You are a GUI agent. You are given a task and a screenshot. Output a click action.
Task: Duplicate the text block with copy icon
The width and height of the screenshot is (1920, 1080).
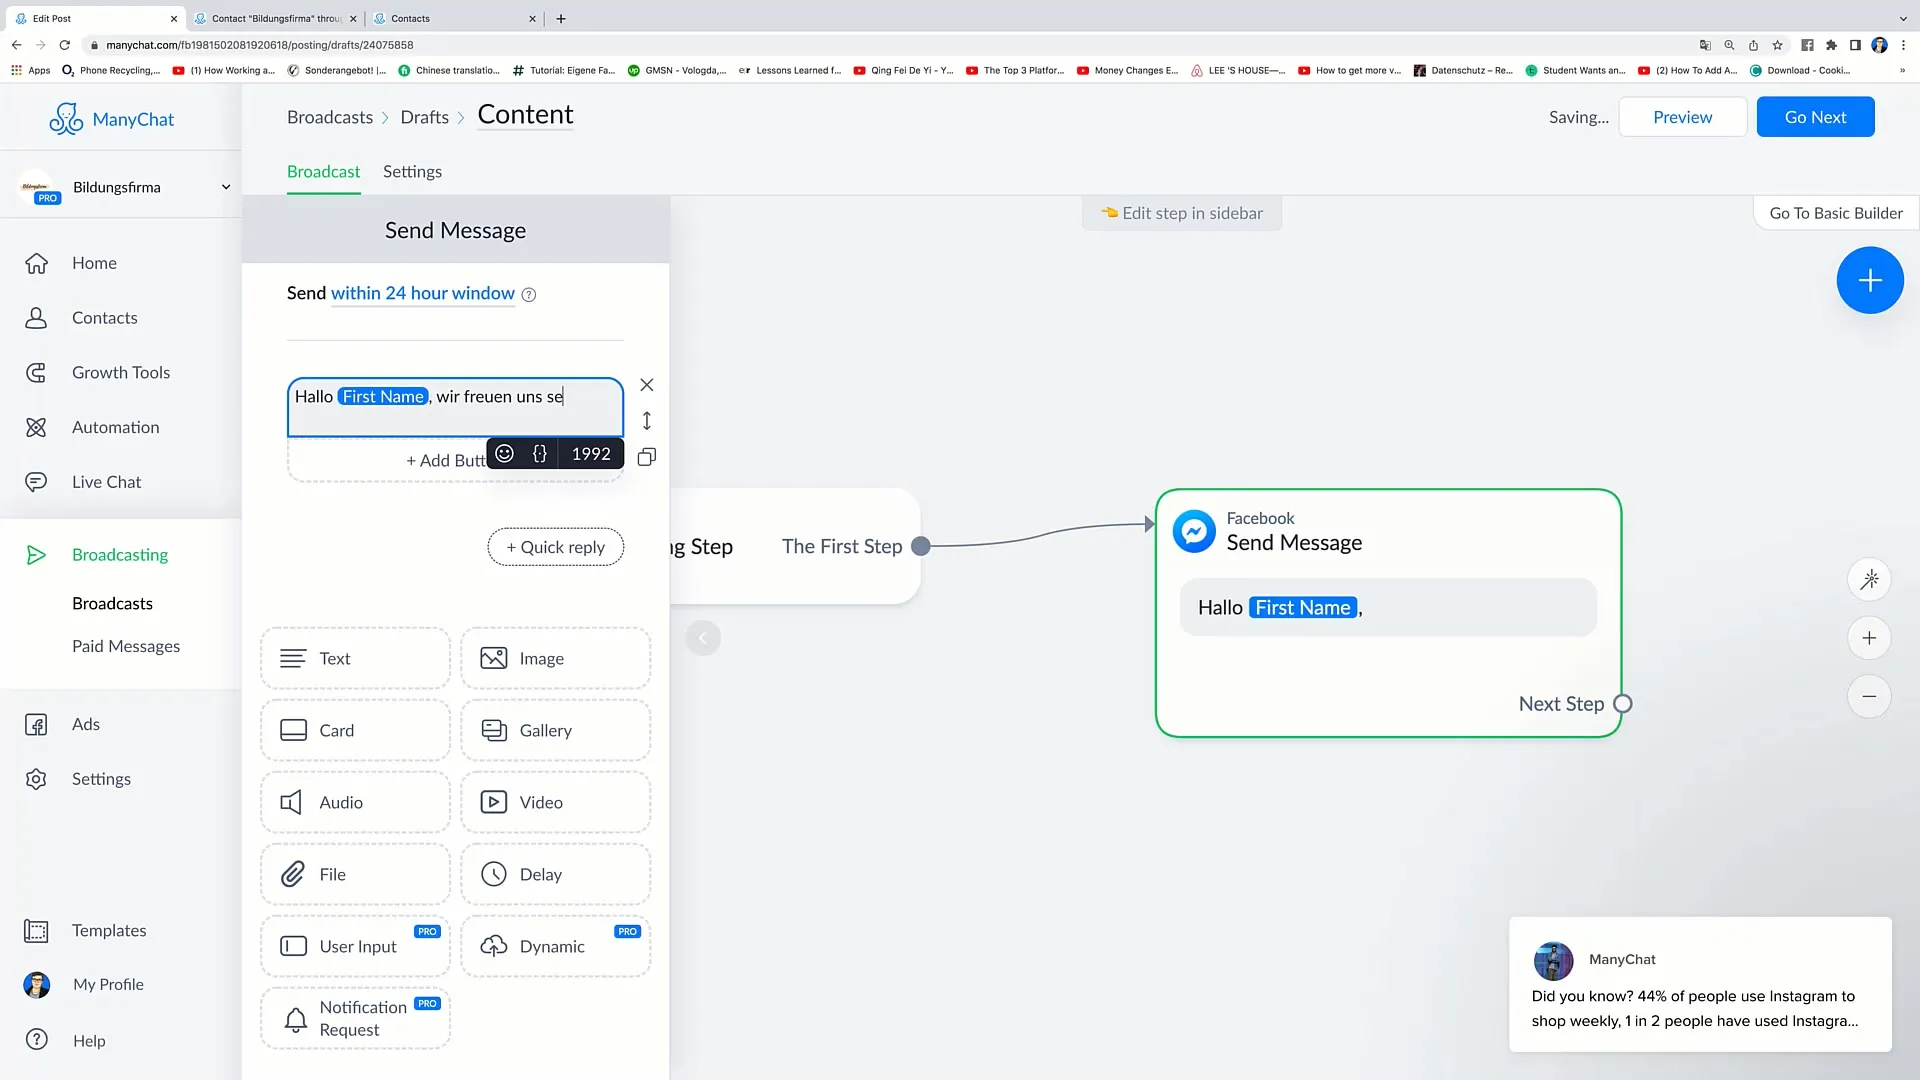click(647, 457)
